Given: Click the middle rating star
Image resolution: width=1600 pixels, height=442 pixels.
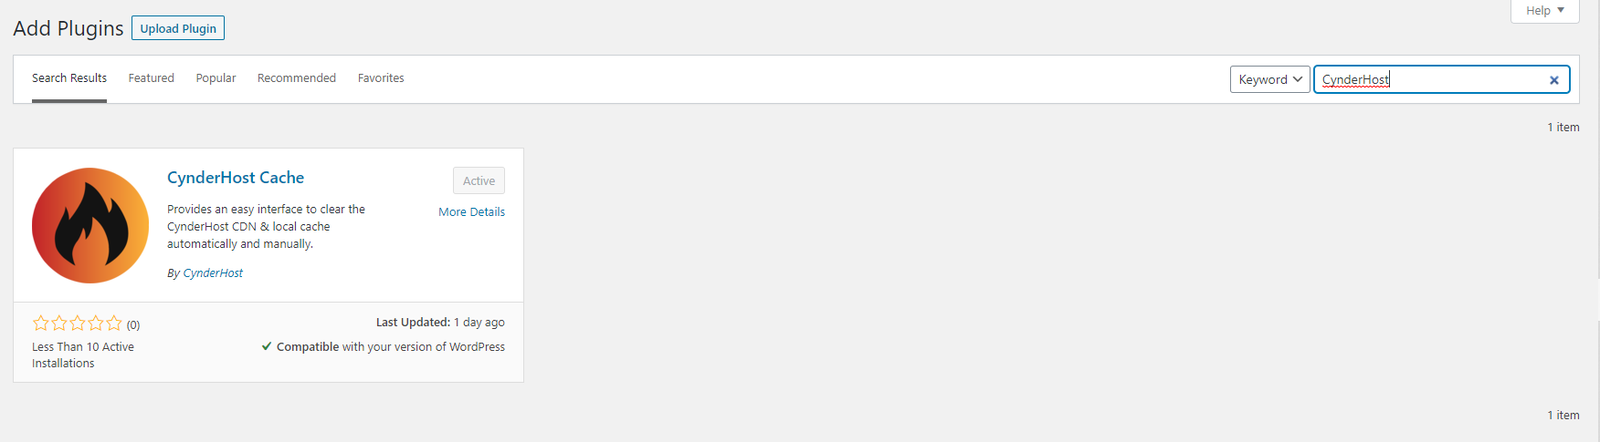Looking at the screenshot, I should 77,323.
